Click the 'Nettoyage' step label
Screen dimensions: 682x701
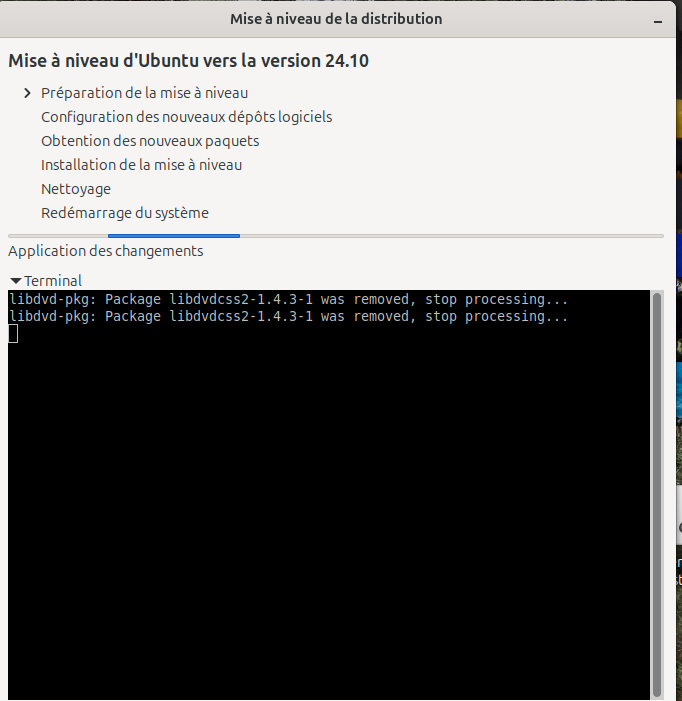coord(76,189)
